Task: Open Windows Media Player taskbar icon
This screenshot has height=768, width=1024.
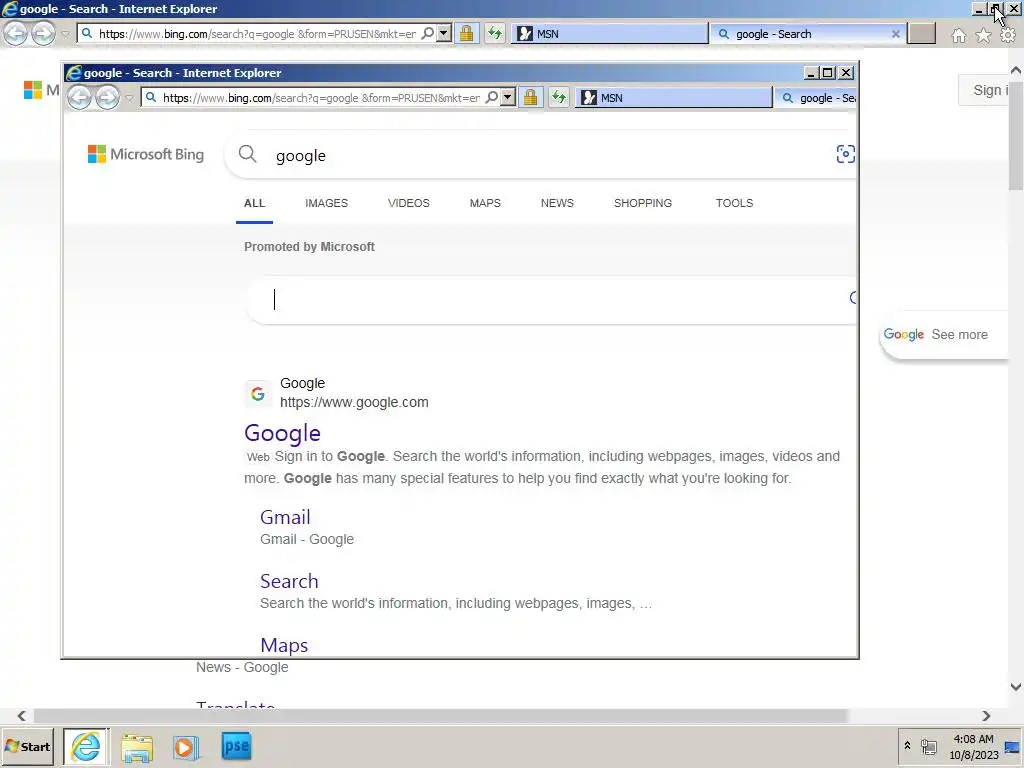Action: (185, 747)
